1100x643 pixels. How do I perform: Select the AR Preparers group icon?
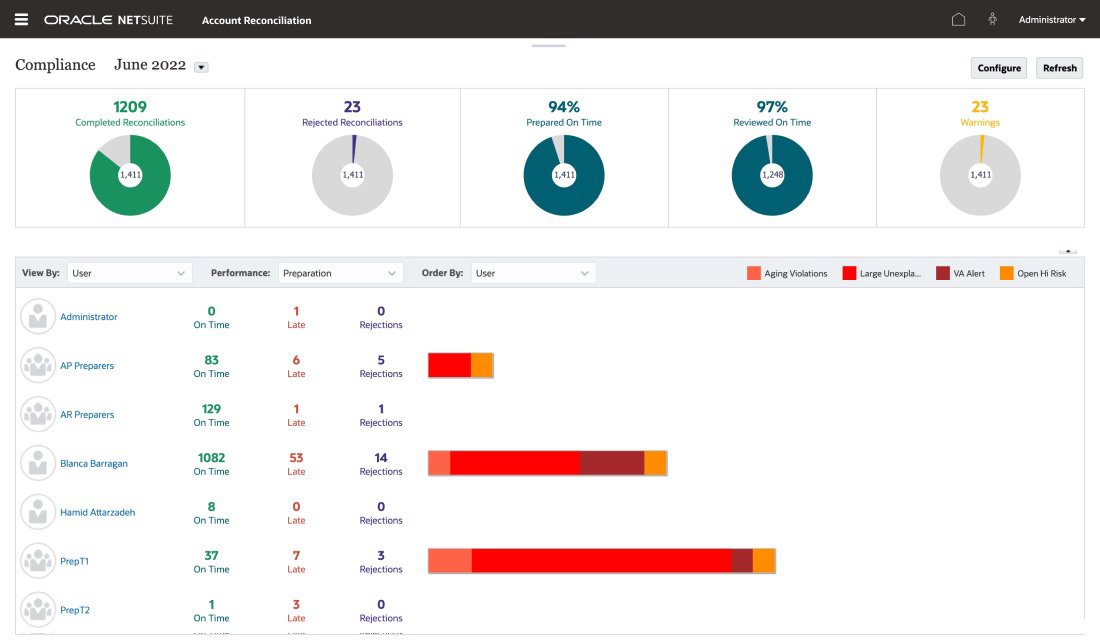click(x=39, y=413)
